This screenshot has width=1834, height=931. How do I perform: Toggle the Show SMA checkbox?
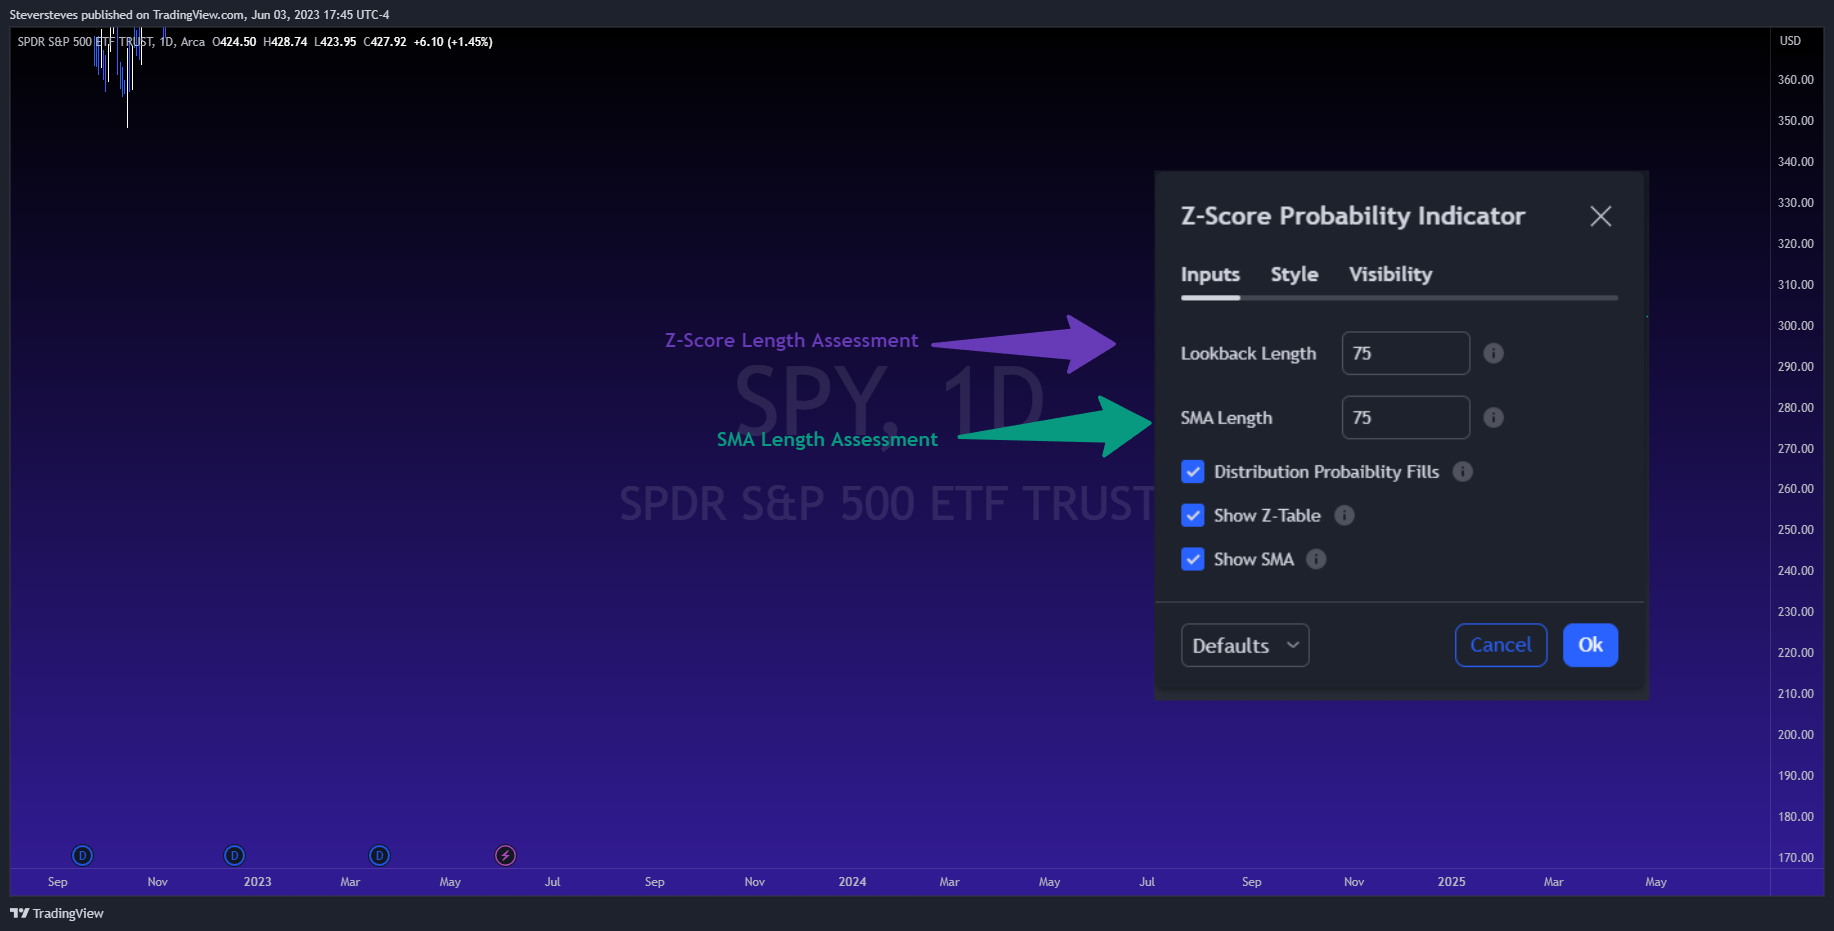click(x=1192, y=559)
